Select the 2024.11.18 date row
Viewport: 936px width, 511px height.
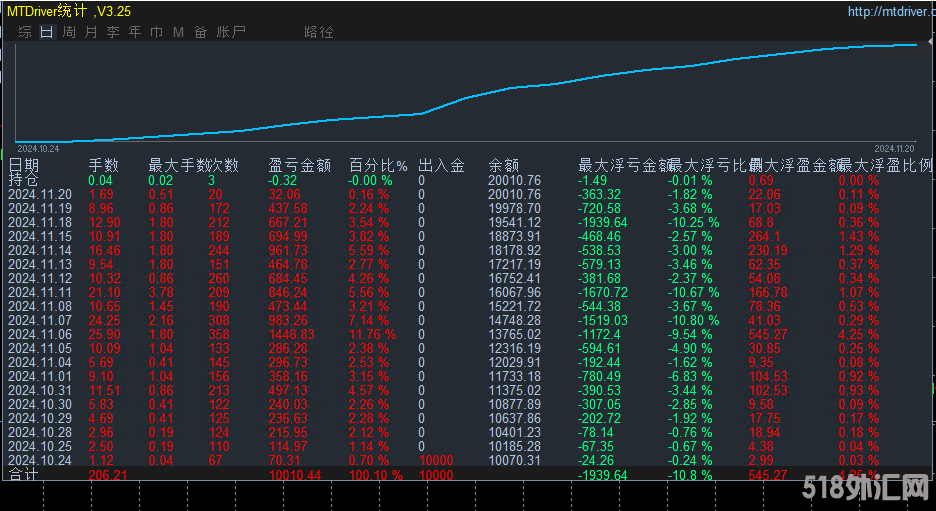[40, 222]
